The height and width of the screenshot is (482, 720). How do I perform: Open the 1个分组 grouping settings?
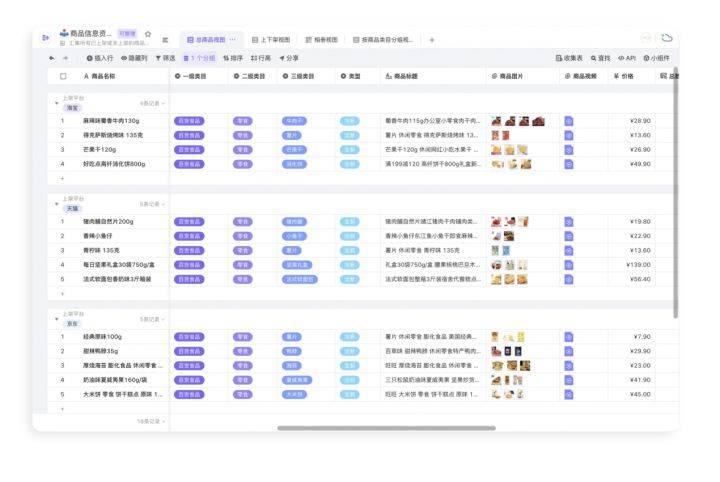(x=199, y=58)
